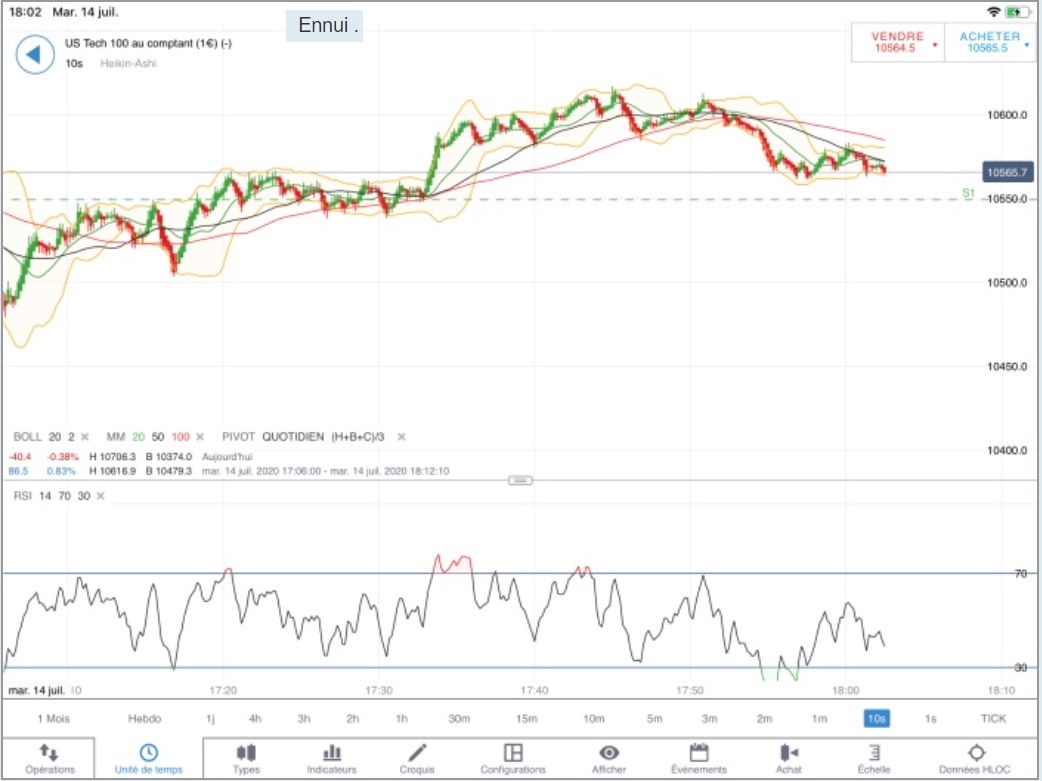Click the VENDRE 10564.5 button
Image resolution: width=1042 pixels, height=781 pixels.
[x=896, y=42]
